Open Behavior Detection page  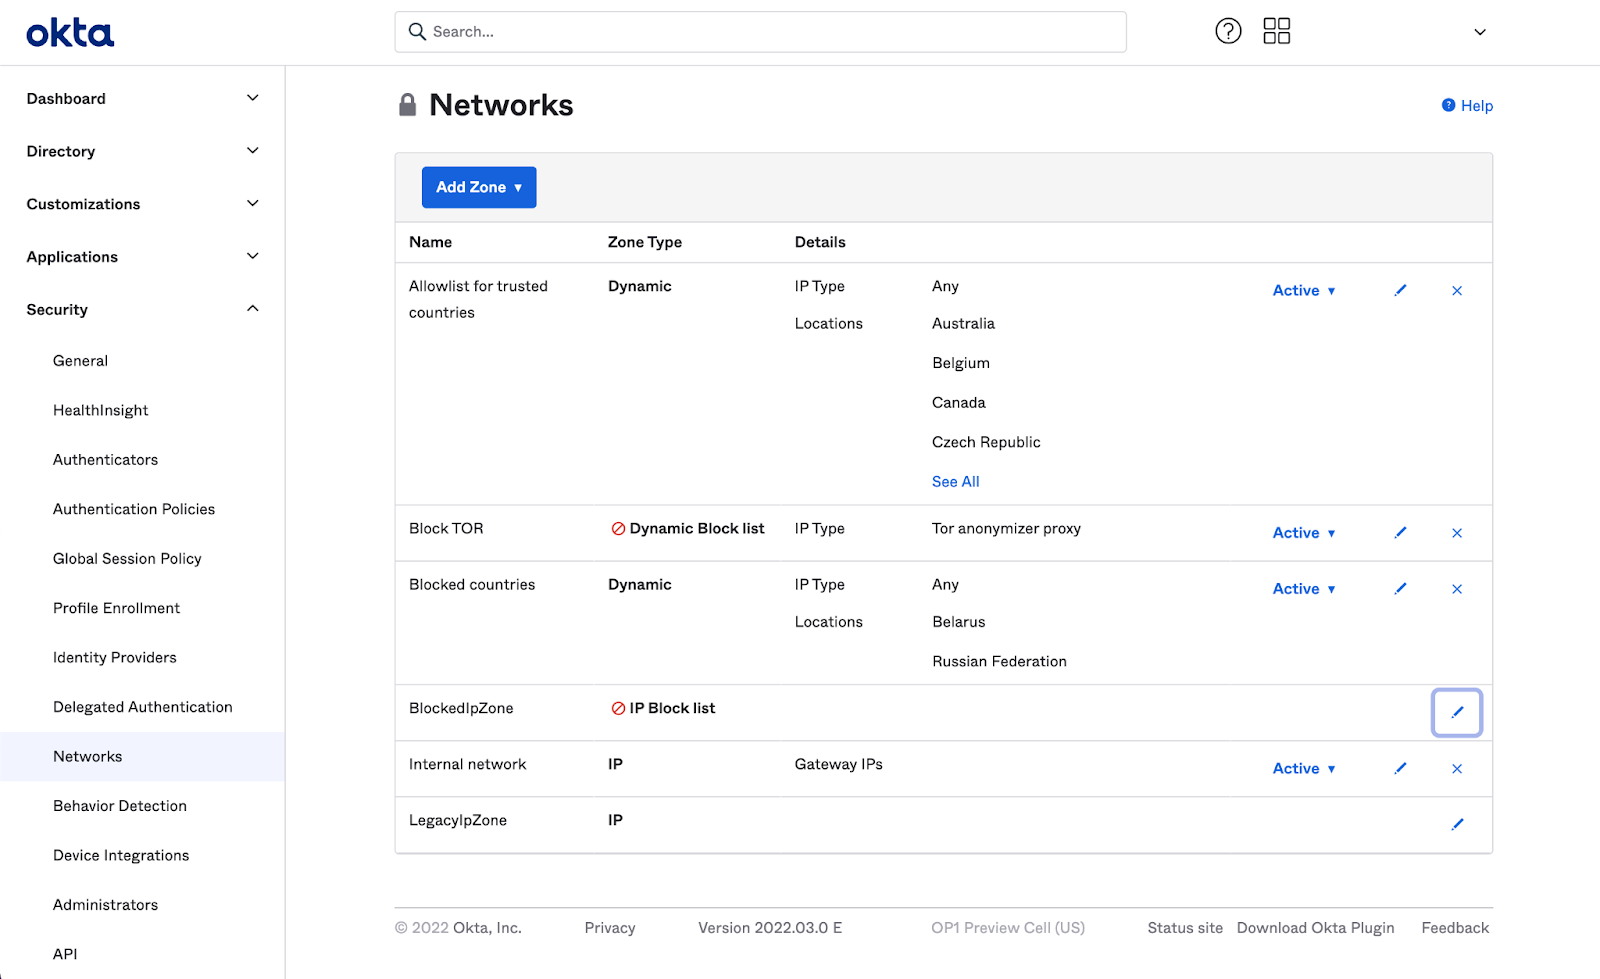(120, 806)
